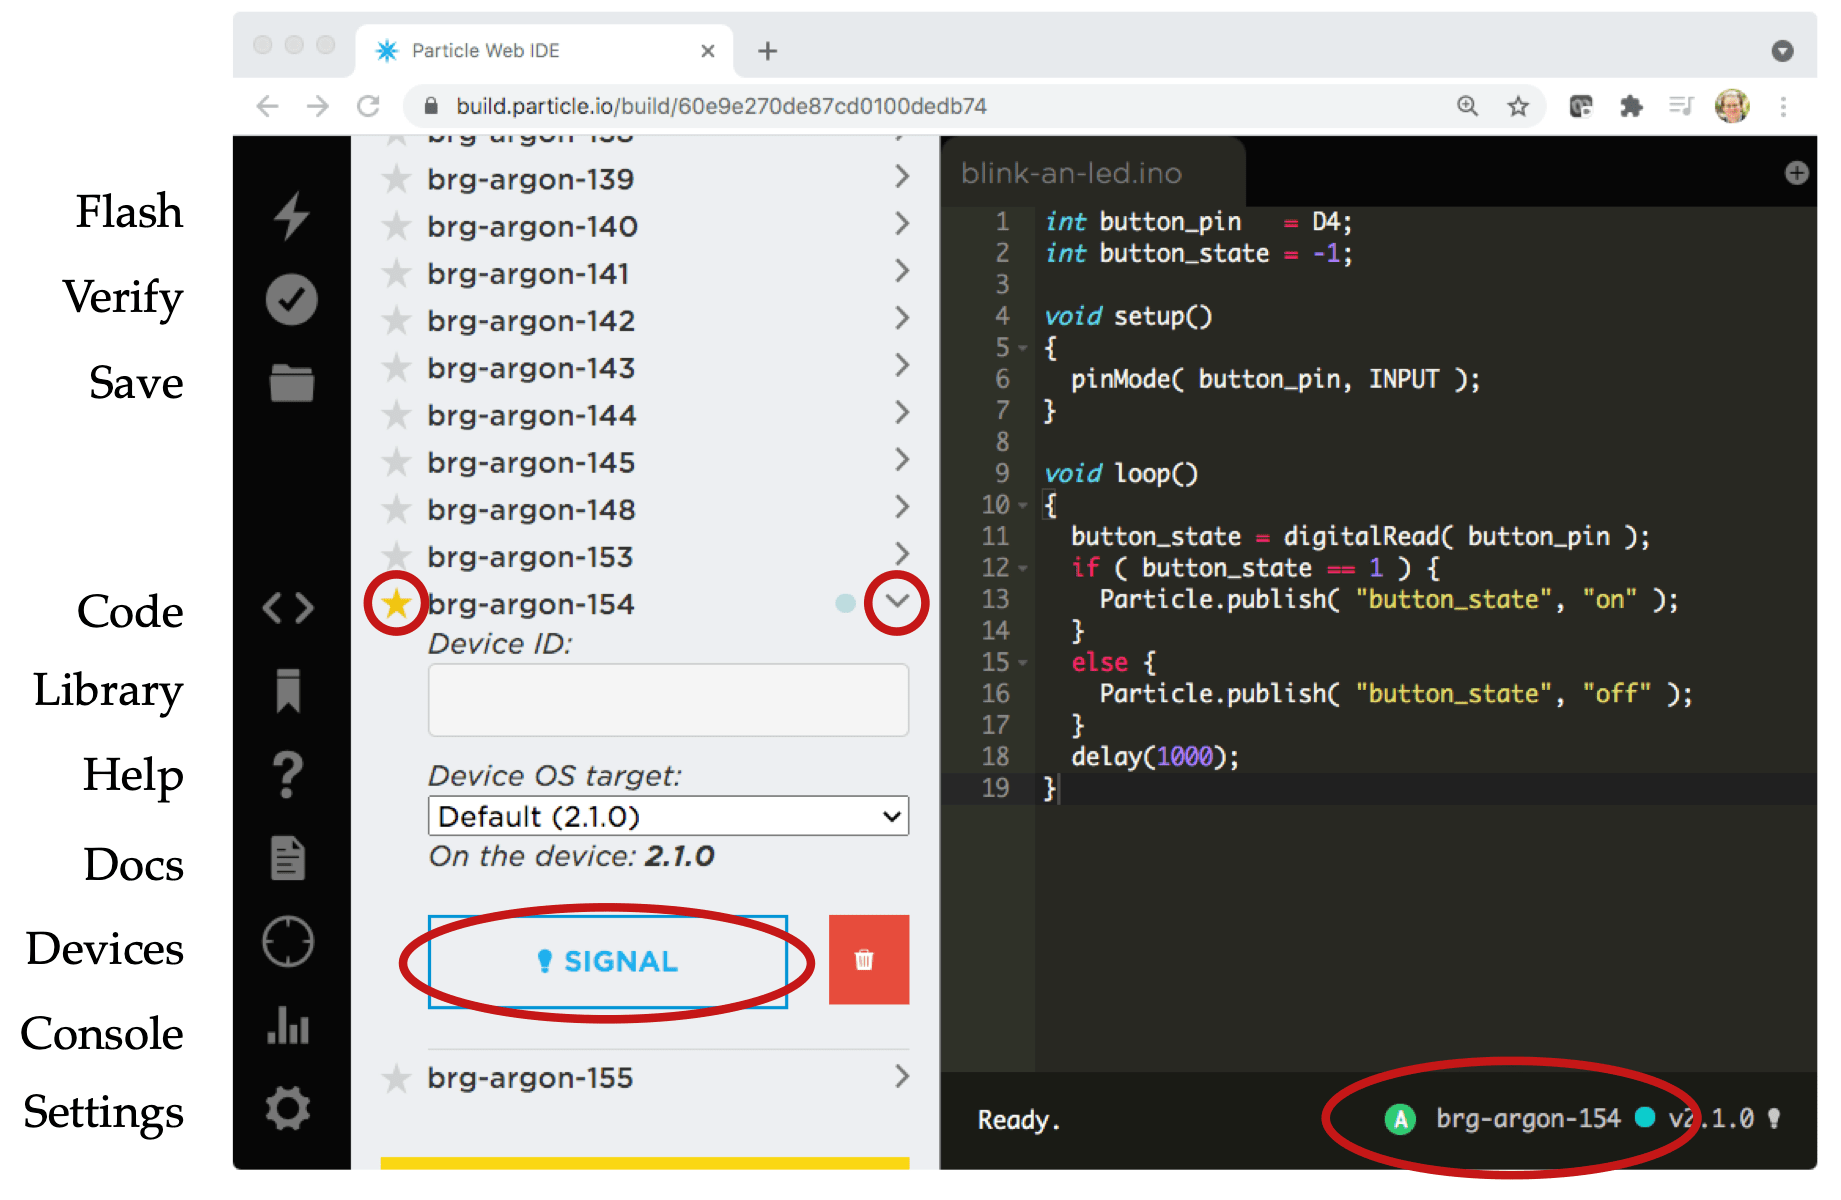Click the lightbulb icon in the status bar
Viewport: 1841px width, 1200px height.
point(1774,1118)
